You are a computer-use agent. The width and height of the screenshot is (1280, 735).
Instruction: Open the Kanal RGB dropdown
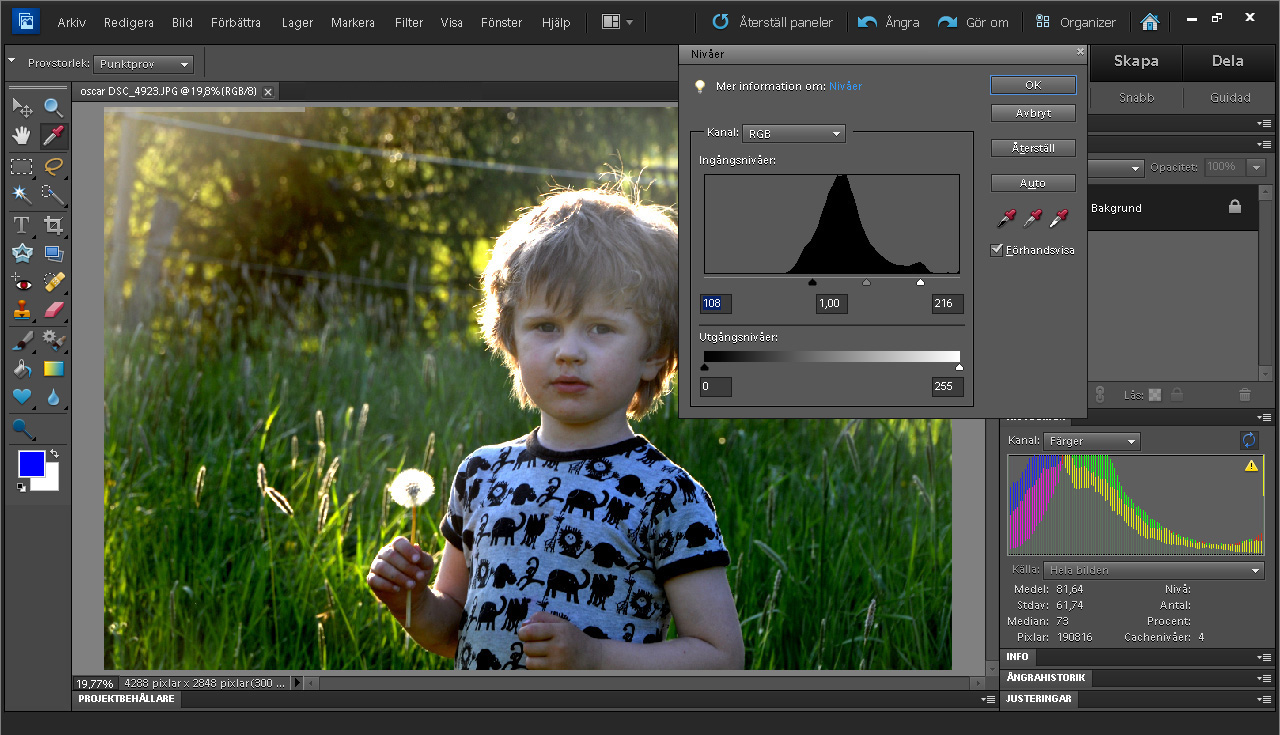pos(794,133)
